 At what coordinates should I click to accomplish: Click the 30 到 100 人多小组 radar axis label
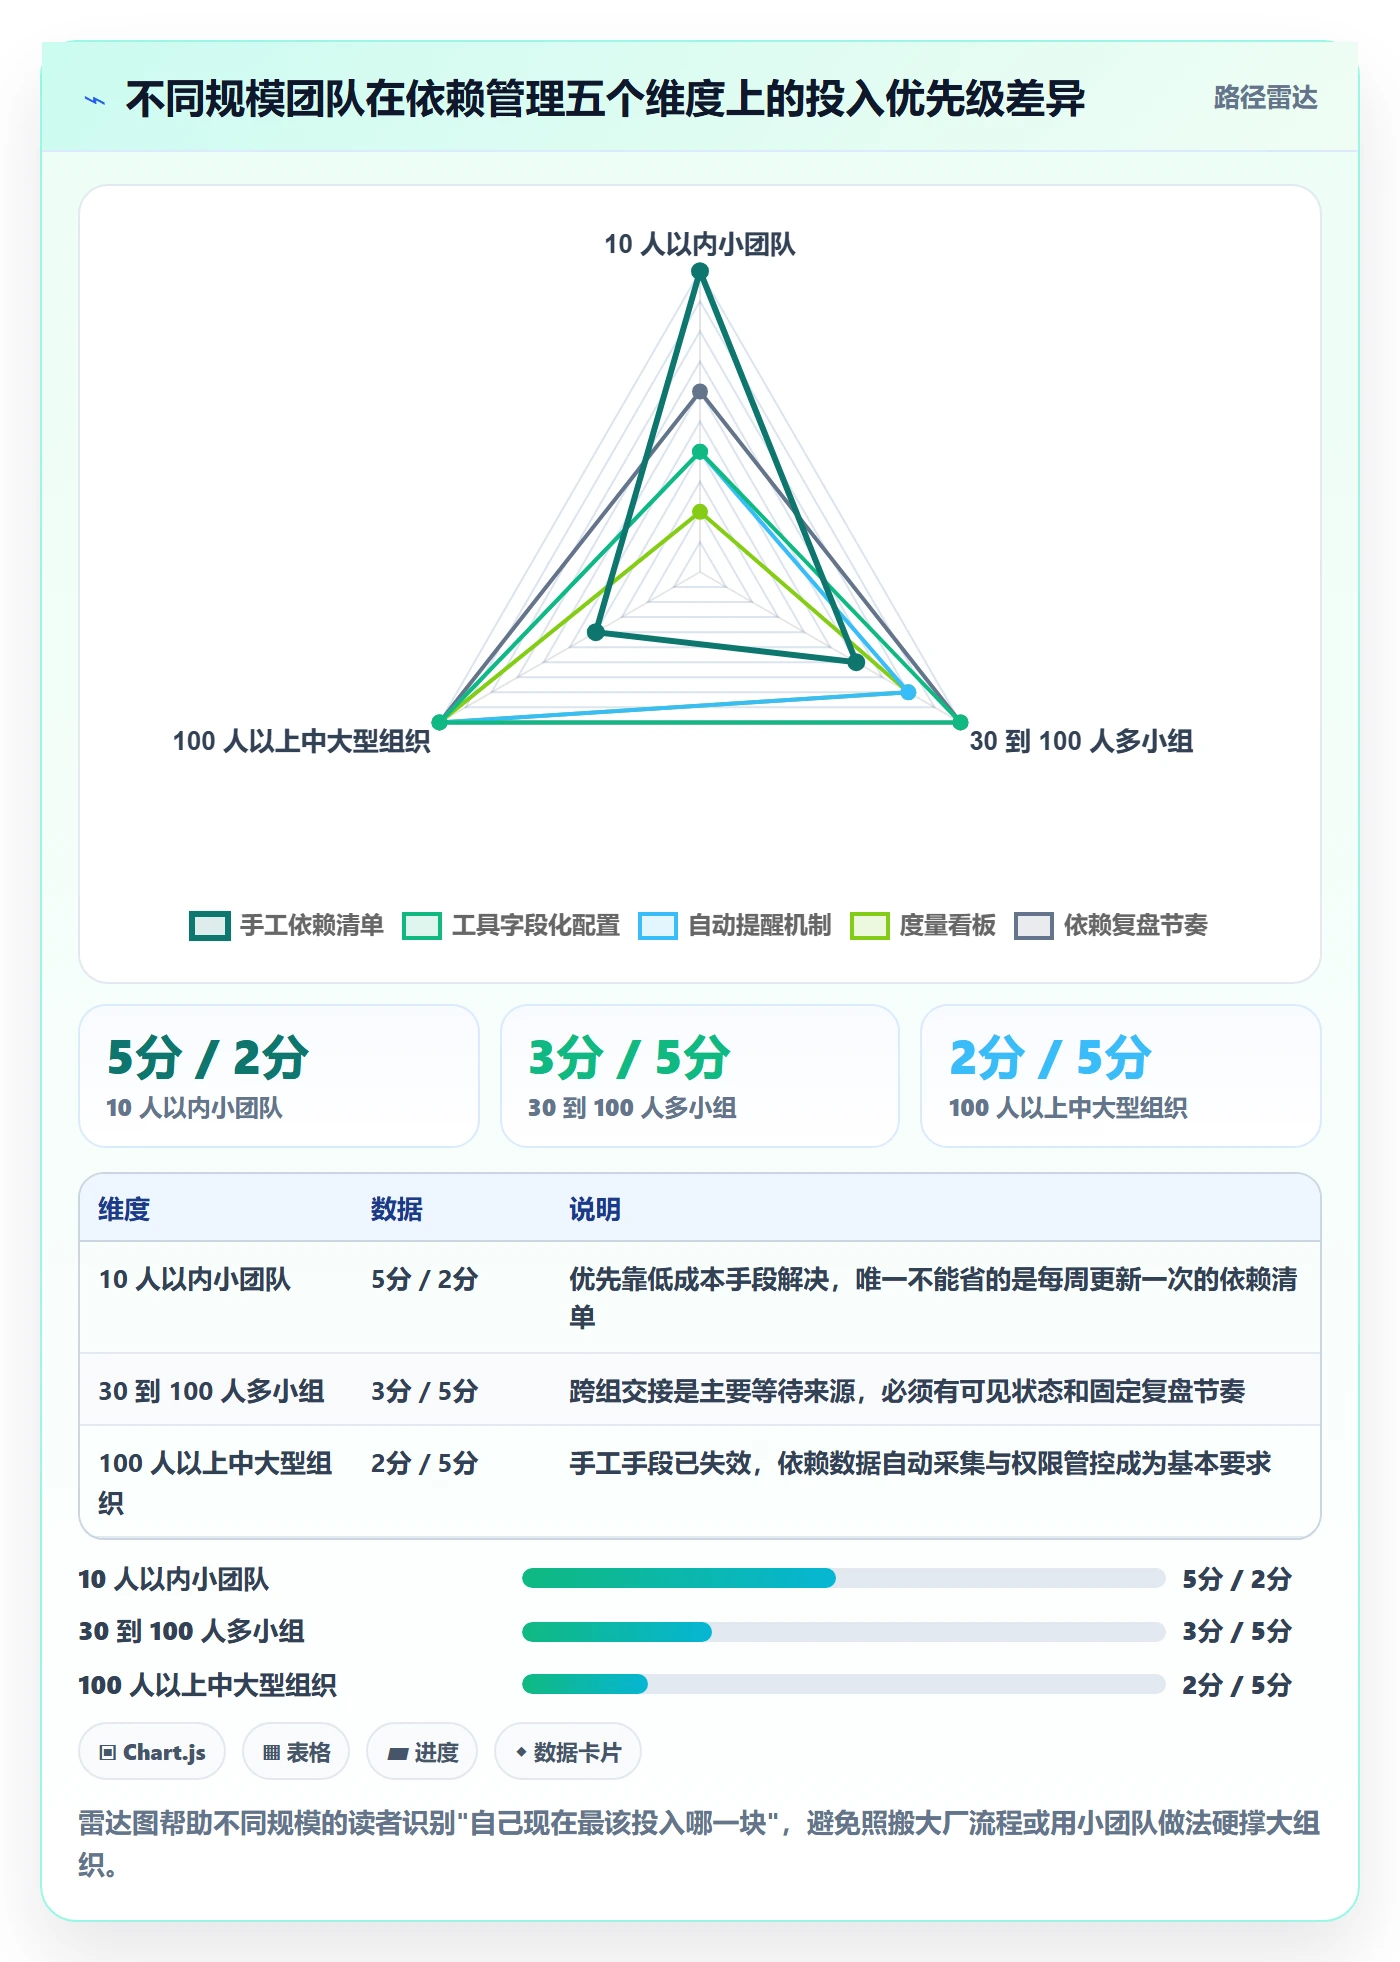tap(1081, 741)
